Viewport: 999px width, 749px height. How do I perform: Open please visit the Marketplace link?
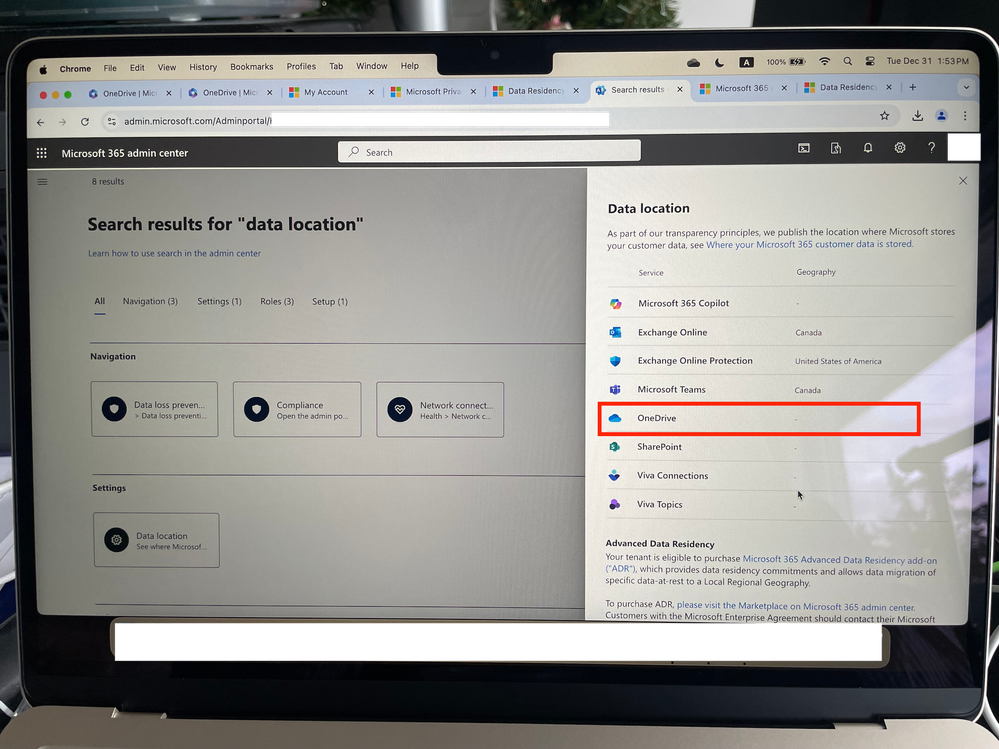pyautogui.click(x=796, y=606)
